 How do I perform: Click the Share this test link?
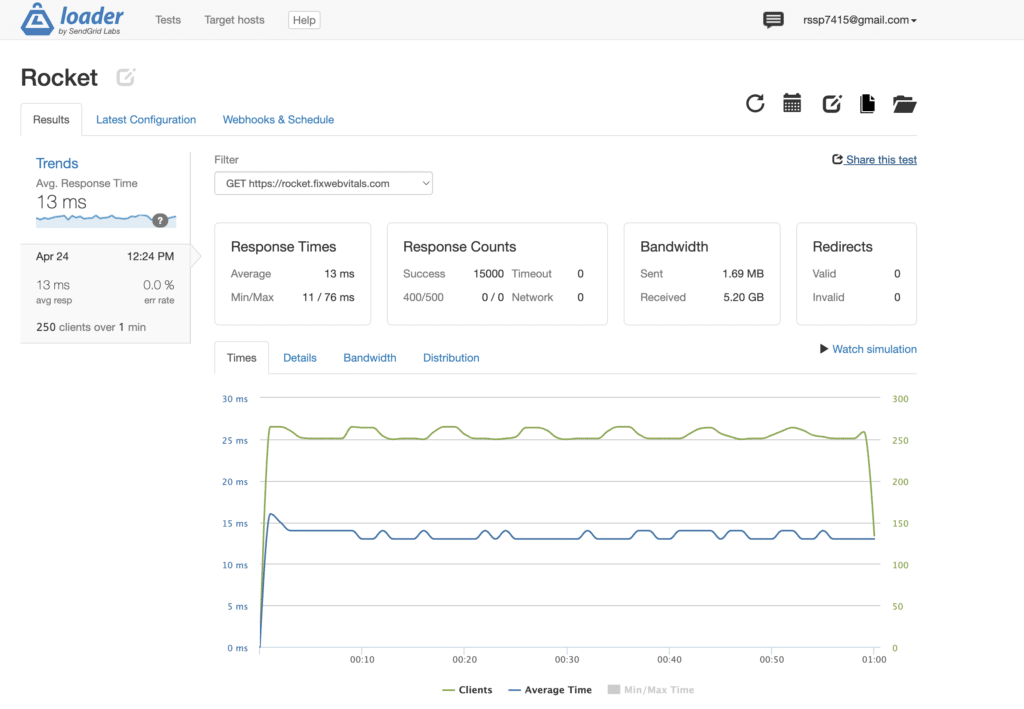[x=874, y=160]
